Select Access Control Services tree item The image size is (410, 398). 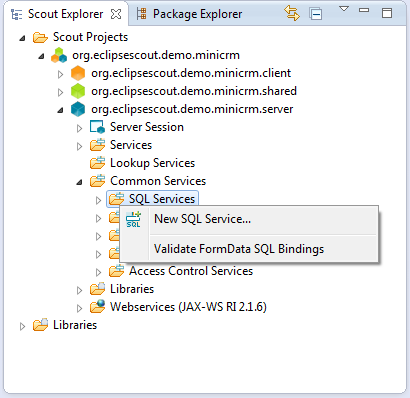click(x=191, y=271)
